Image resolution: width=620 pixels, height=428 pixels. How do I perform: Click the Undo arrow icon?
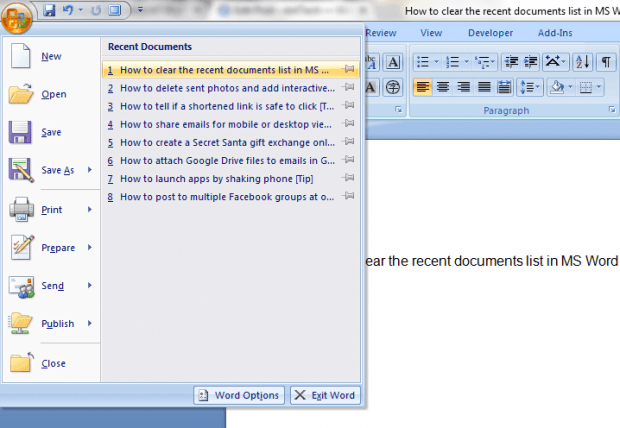tap(68, 10)
